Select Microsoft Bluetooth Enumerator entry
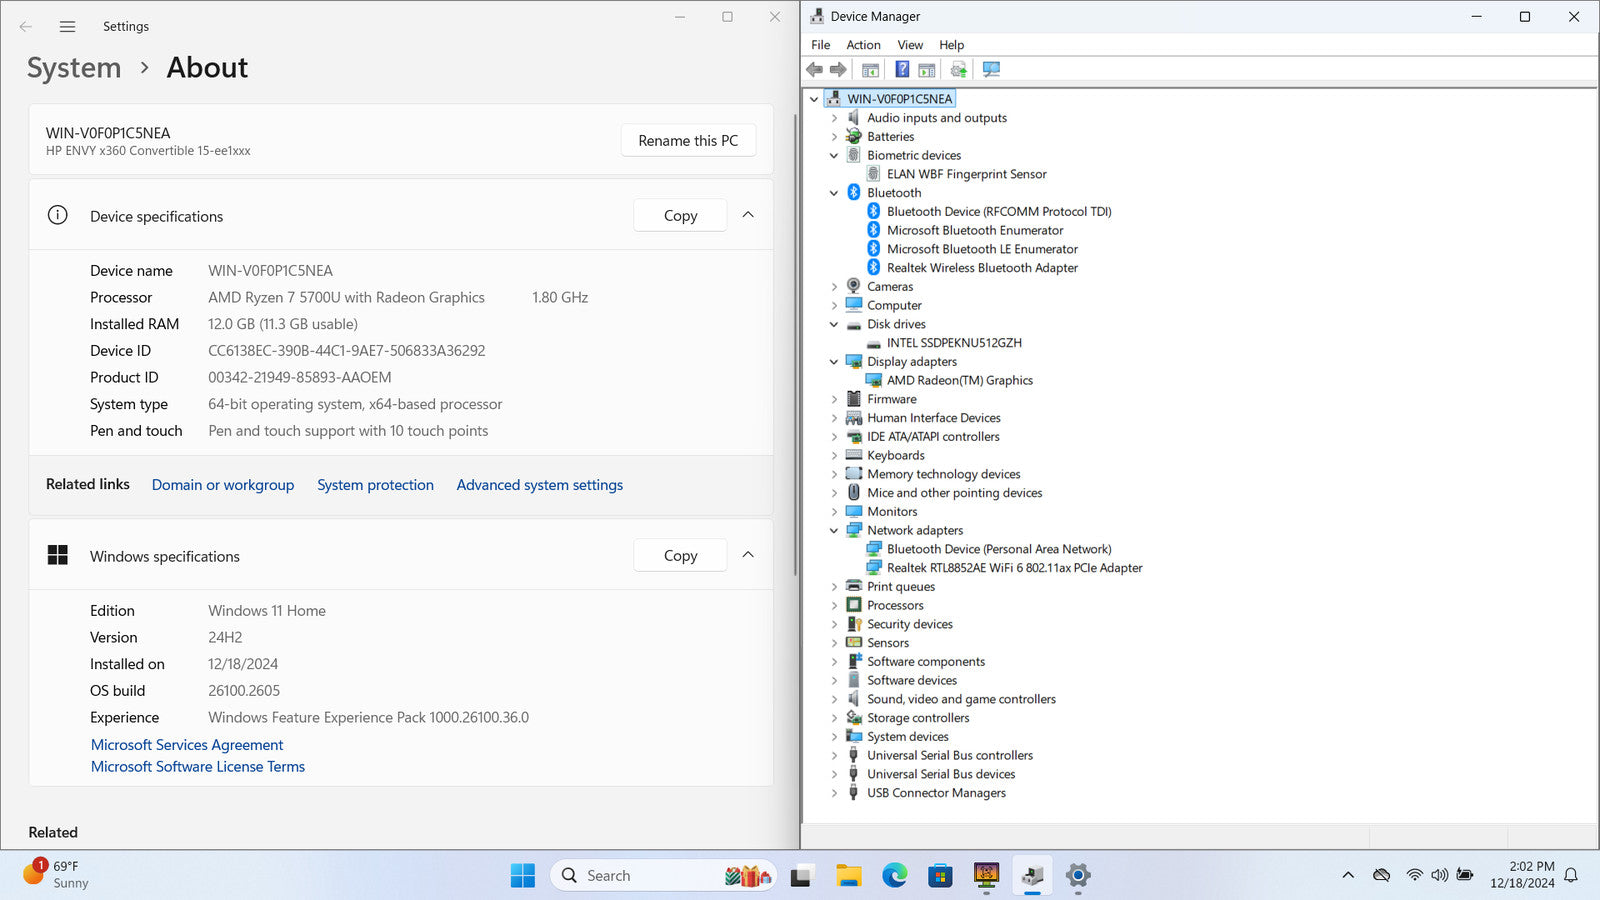 coord(975,230)
